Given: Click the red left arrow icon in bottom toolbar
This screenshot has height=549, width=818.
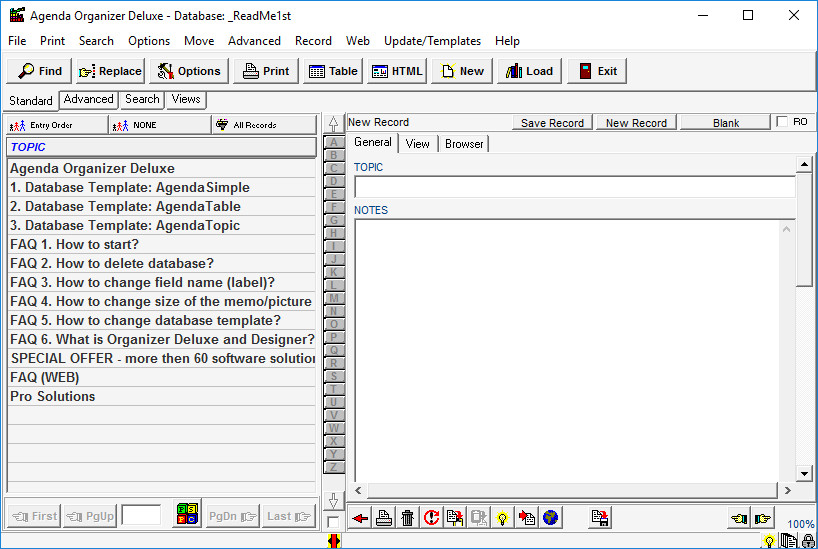Looking at the screenshot, I should [360, 518].
